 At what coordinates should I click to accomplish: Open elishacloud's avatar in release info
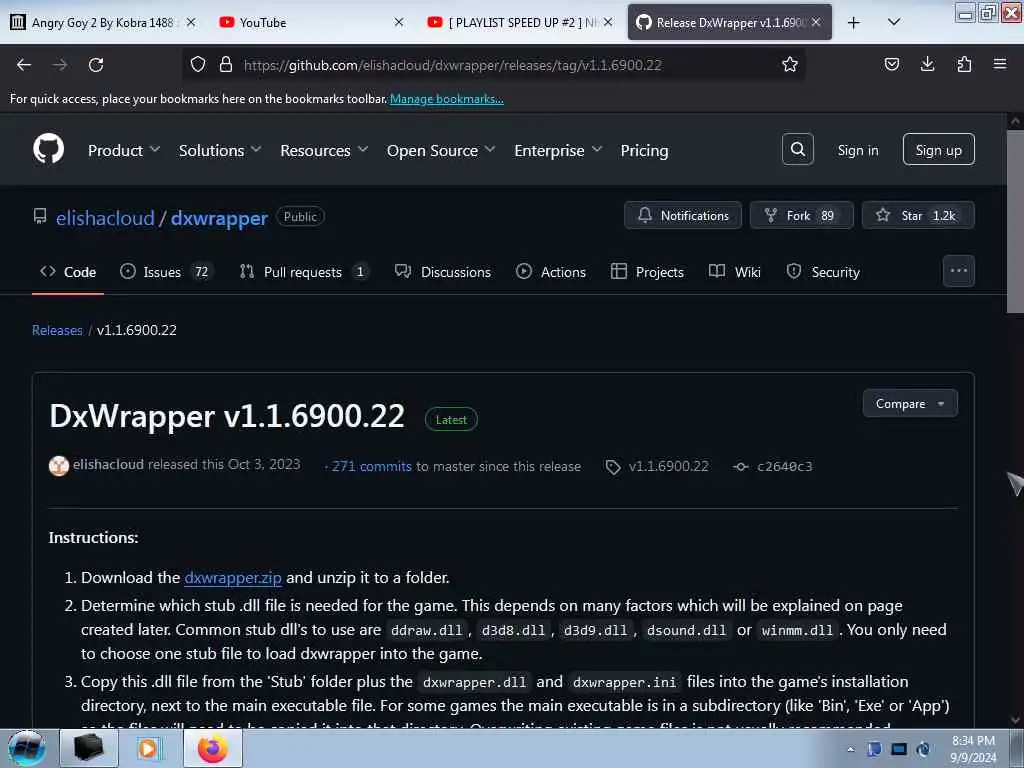59,466
